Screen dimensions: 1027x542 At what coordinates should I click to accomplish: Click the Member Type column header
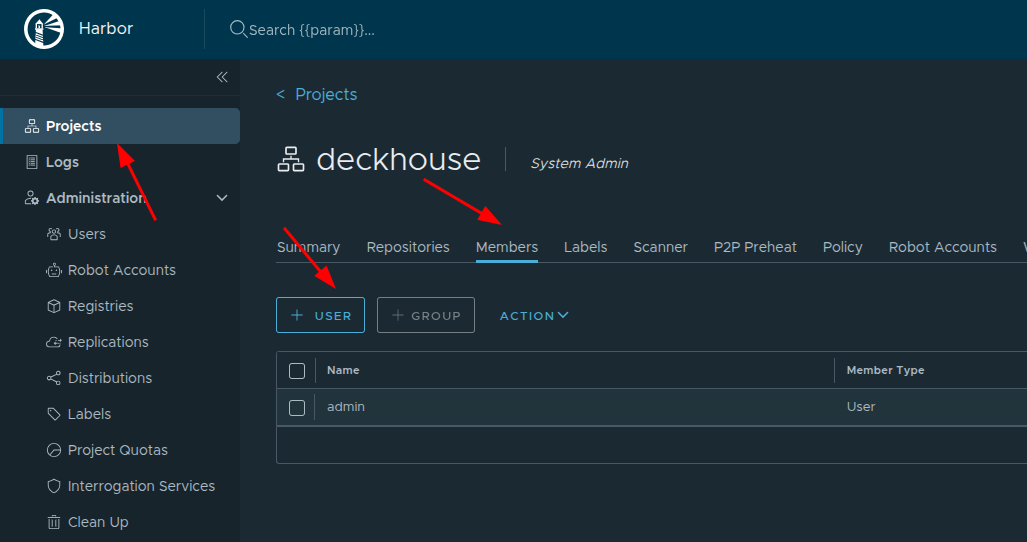pyautogui.click(x=886, y=370)
